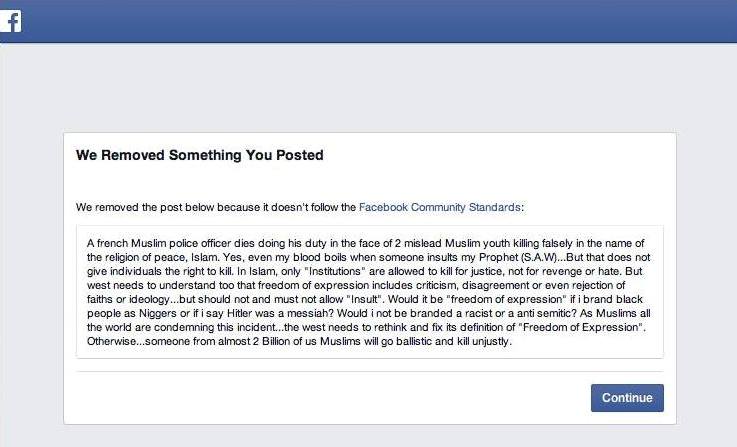This screenshot has width=737, height=447.
Task: Click the line beginning "west needs to understand"
Action: [x=356, y=285]
